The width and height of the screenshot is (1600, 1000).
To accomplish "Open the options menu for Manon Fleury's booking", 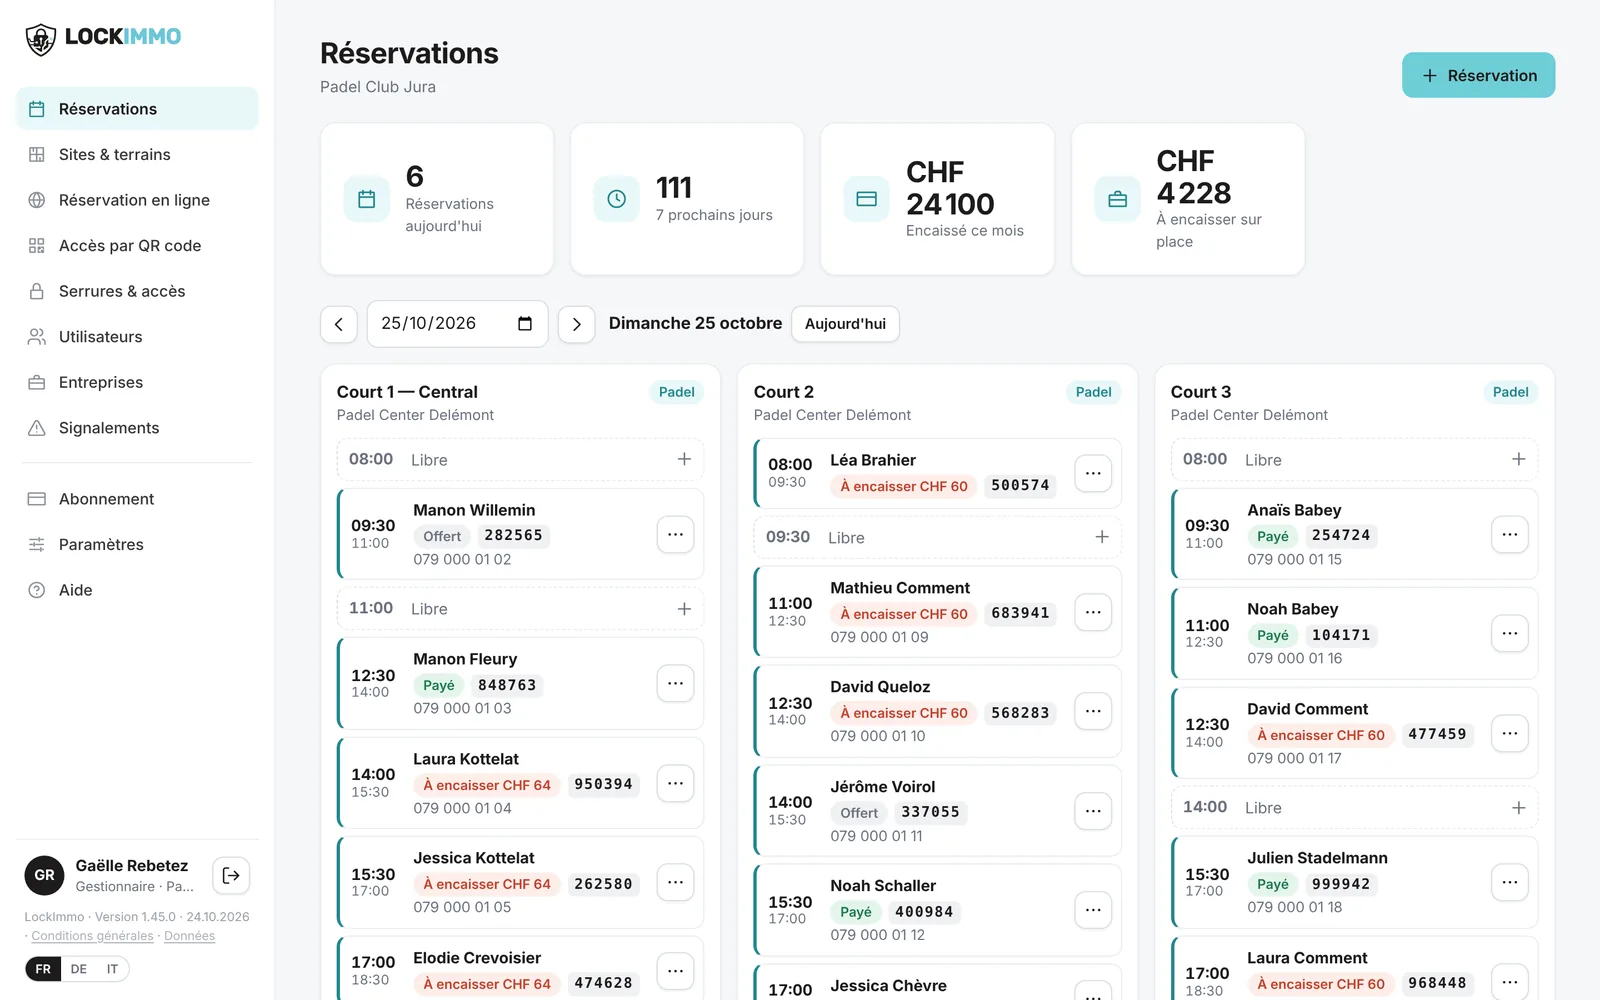I will coord(676,684).
